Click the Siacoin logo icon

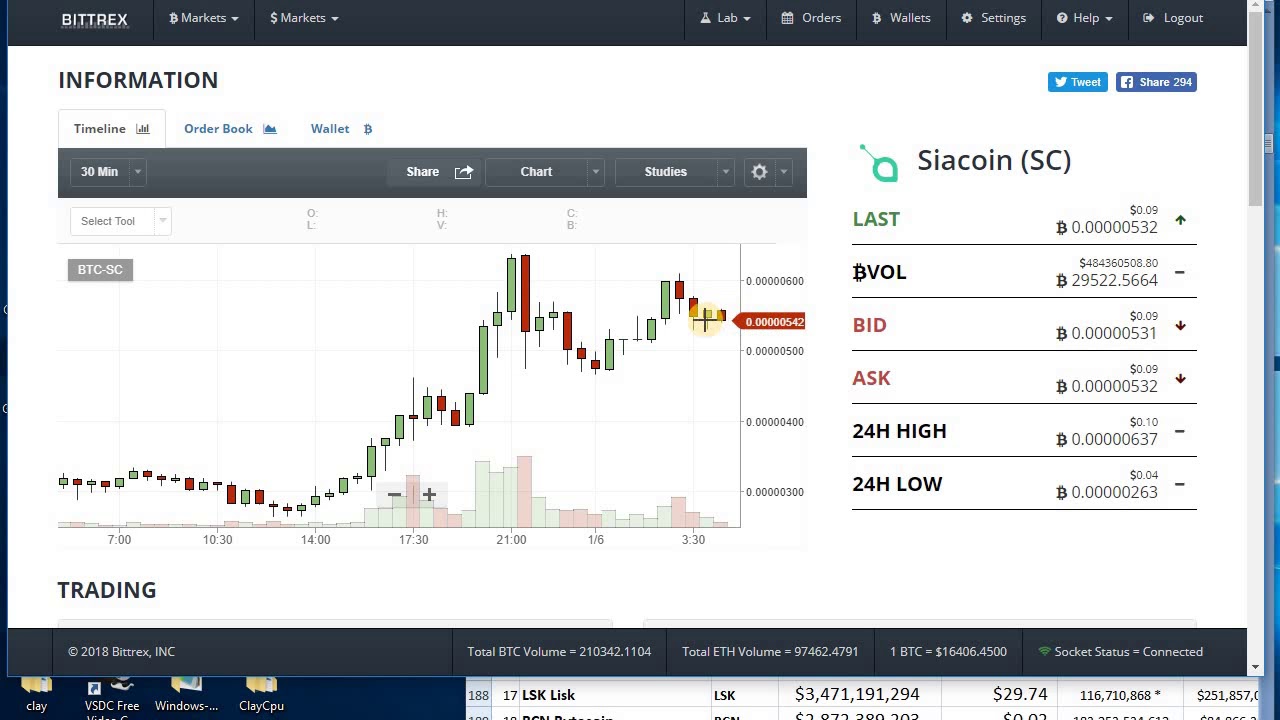pyautogui.click(x=880, y=163)
